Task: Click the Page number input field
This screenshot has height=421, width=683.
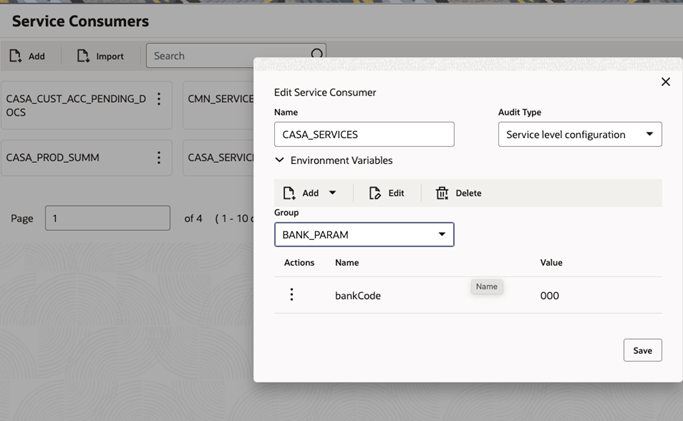Action: [108, 218]
